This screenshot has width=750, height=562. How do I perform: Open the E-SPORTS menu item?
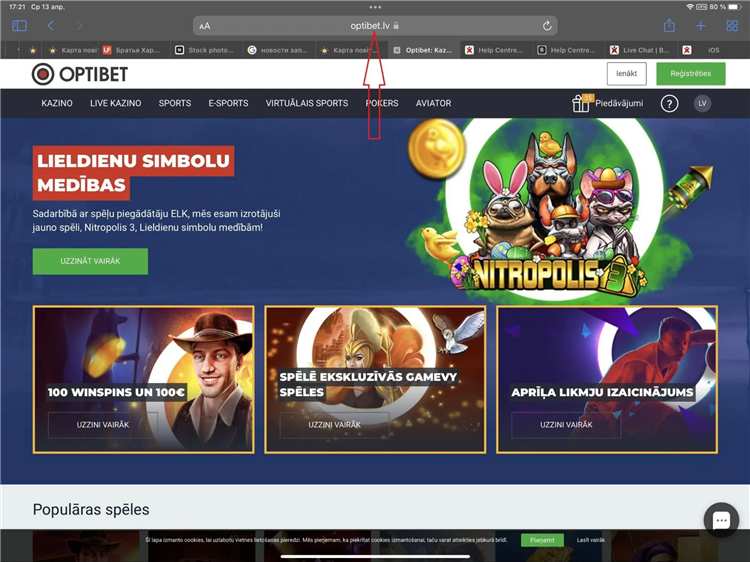tap(228, 103)
